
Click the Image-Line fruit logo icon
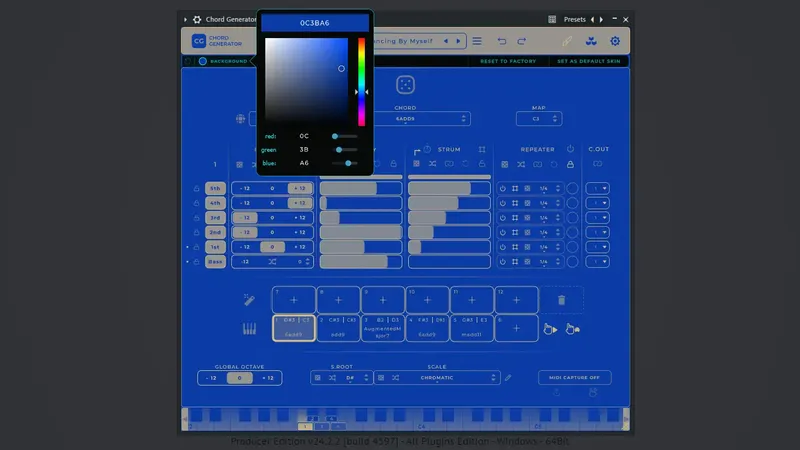[591, 41]
